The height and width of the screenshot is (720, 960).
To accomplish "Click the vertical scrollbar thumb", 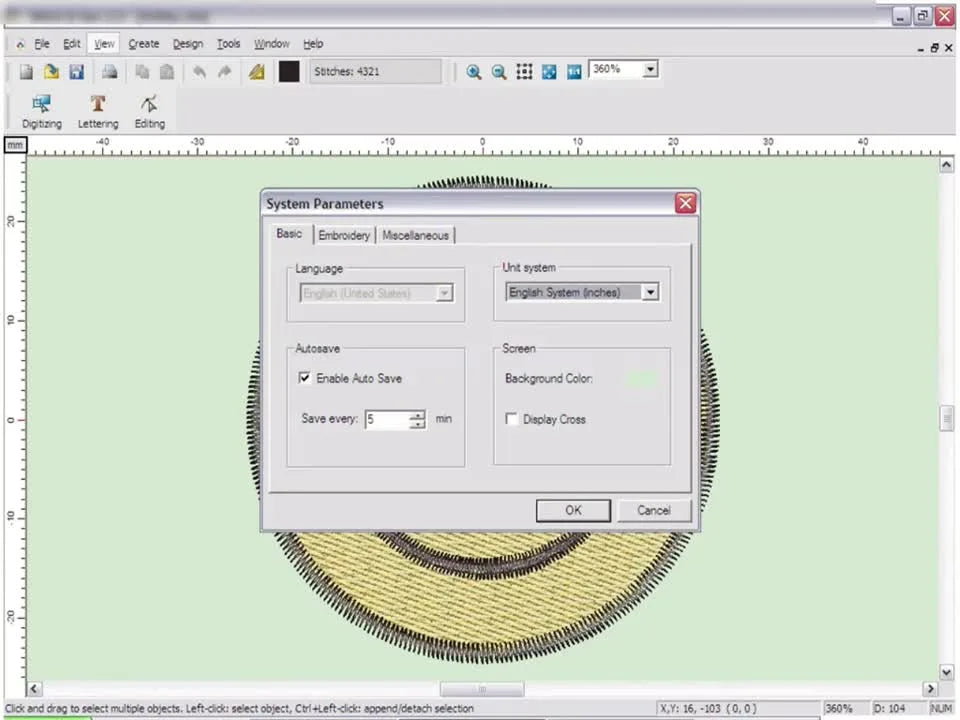I will 947,418.
